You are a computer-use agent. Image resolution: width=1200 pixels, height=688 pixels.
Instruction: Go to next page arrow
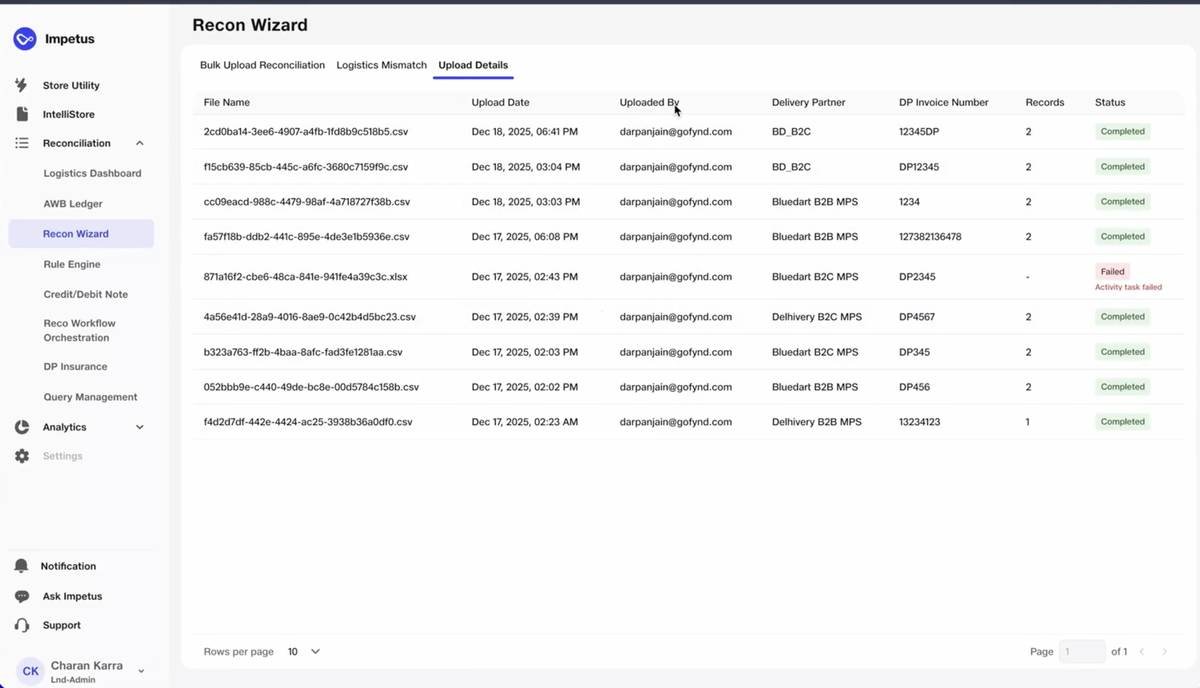(x=1164, y=652)
